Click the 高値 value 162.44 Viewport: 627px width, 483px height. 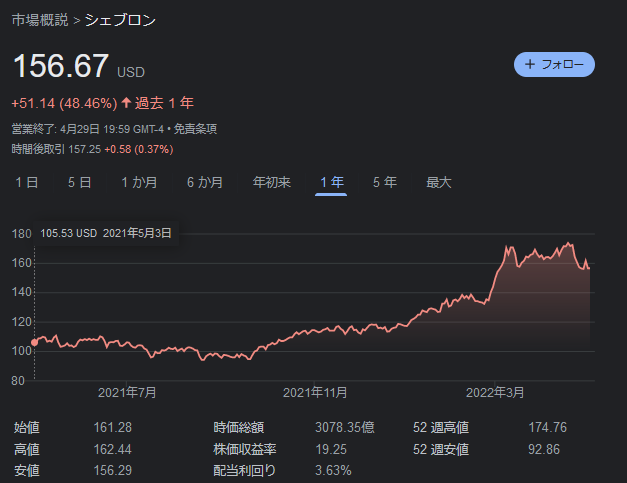(112, 449)
